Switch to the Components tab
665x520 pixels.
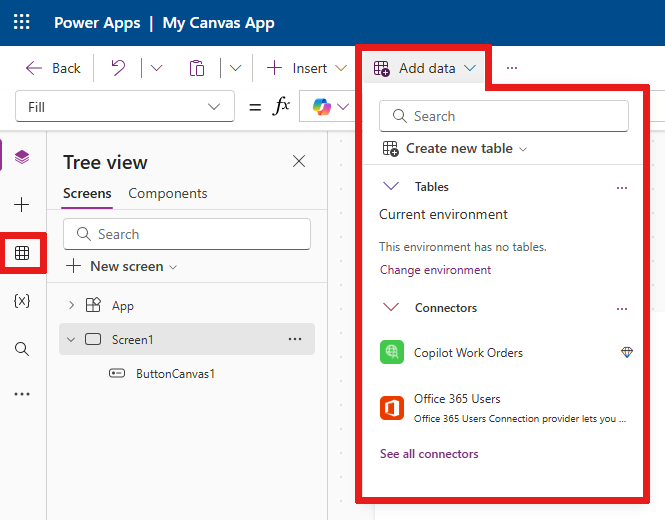(x=168, y=193)
